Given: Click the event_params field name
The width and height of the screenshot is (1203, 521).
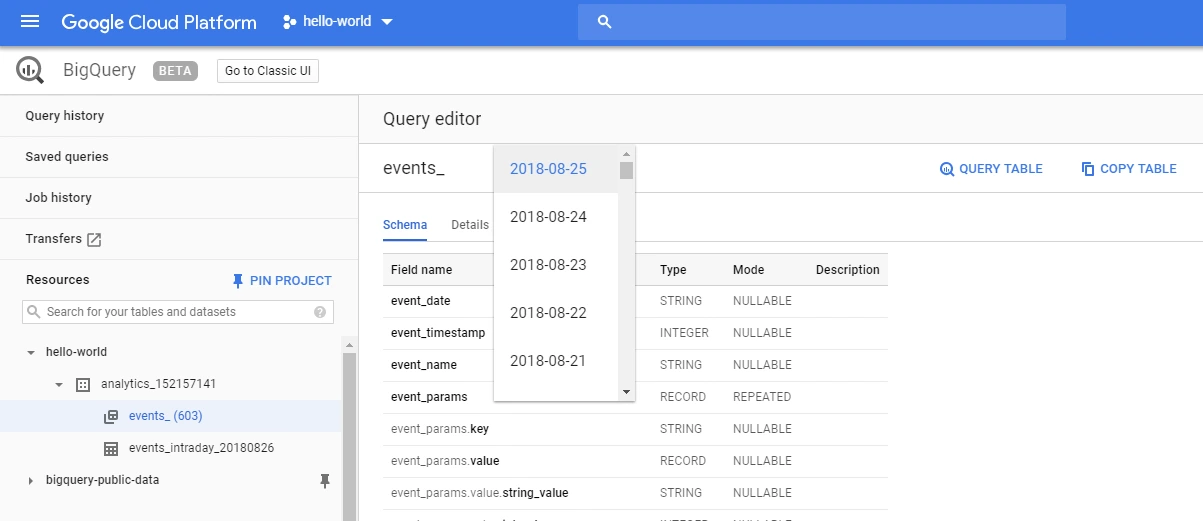Looking at the screenshot, I should (429, 397).
